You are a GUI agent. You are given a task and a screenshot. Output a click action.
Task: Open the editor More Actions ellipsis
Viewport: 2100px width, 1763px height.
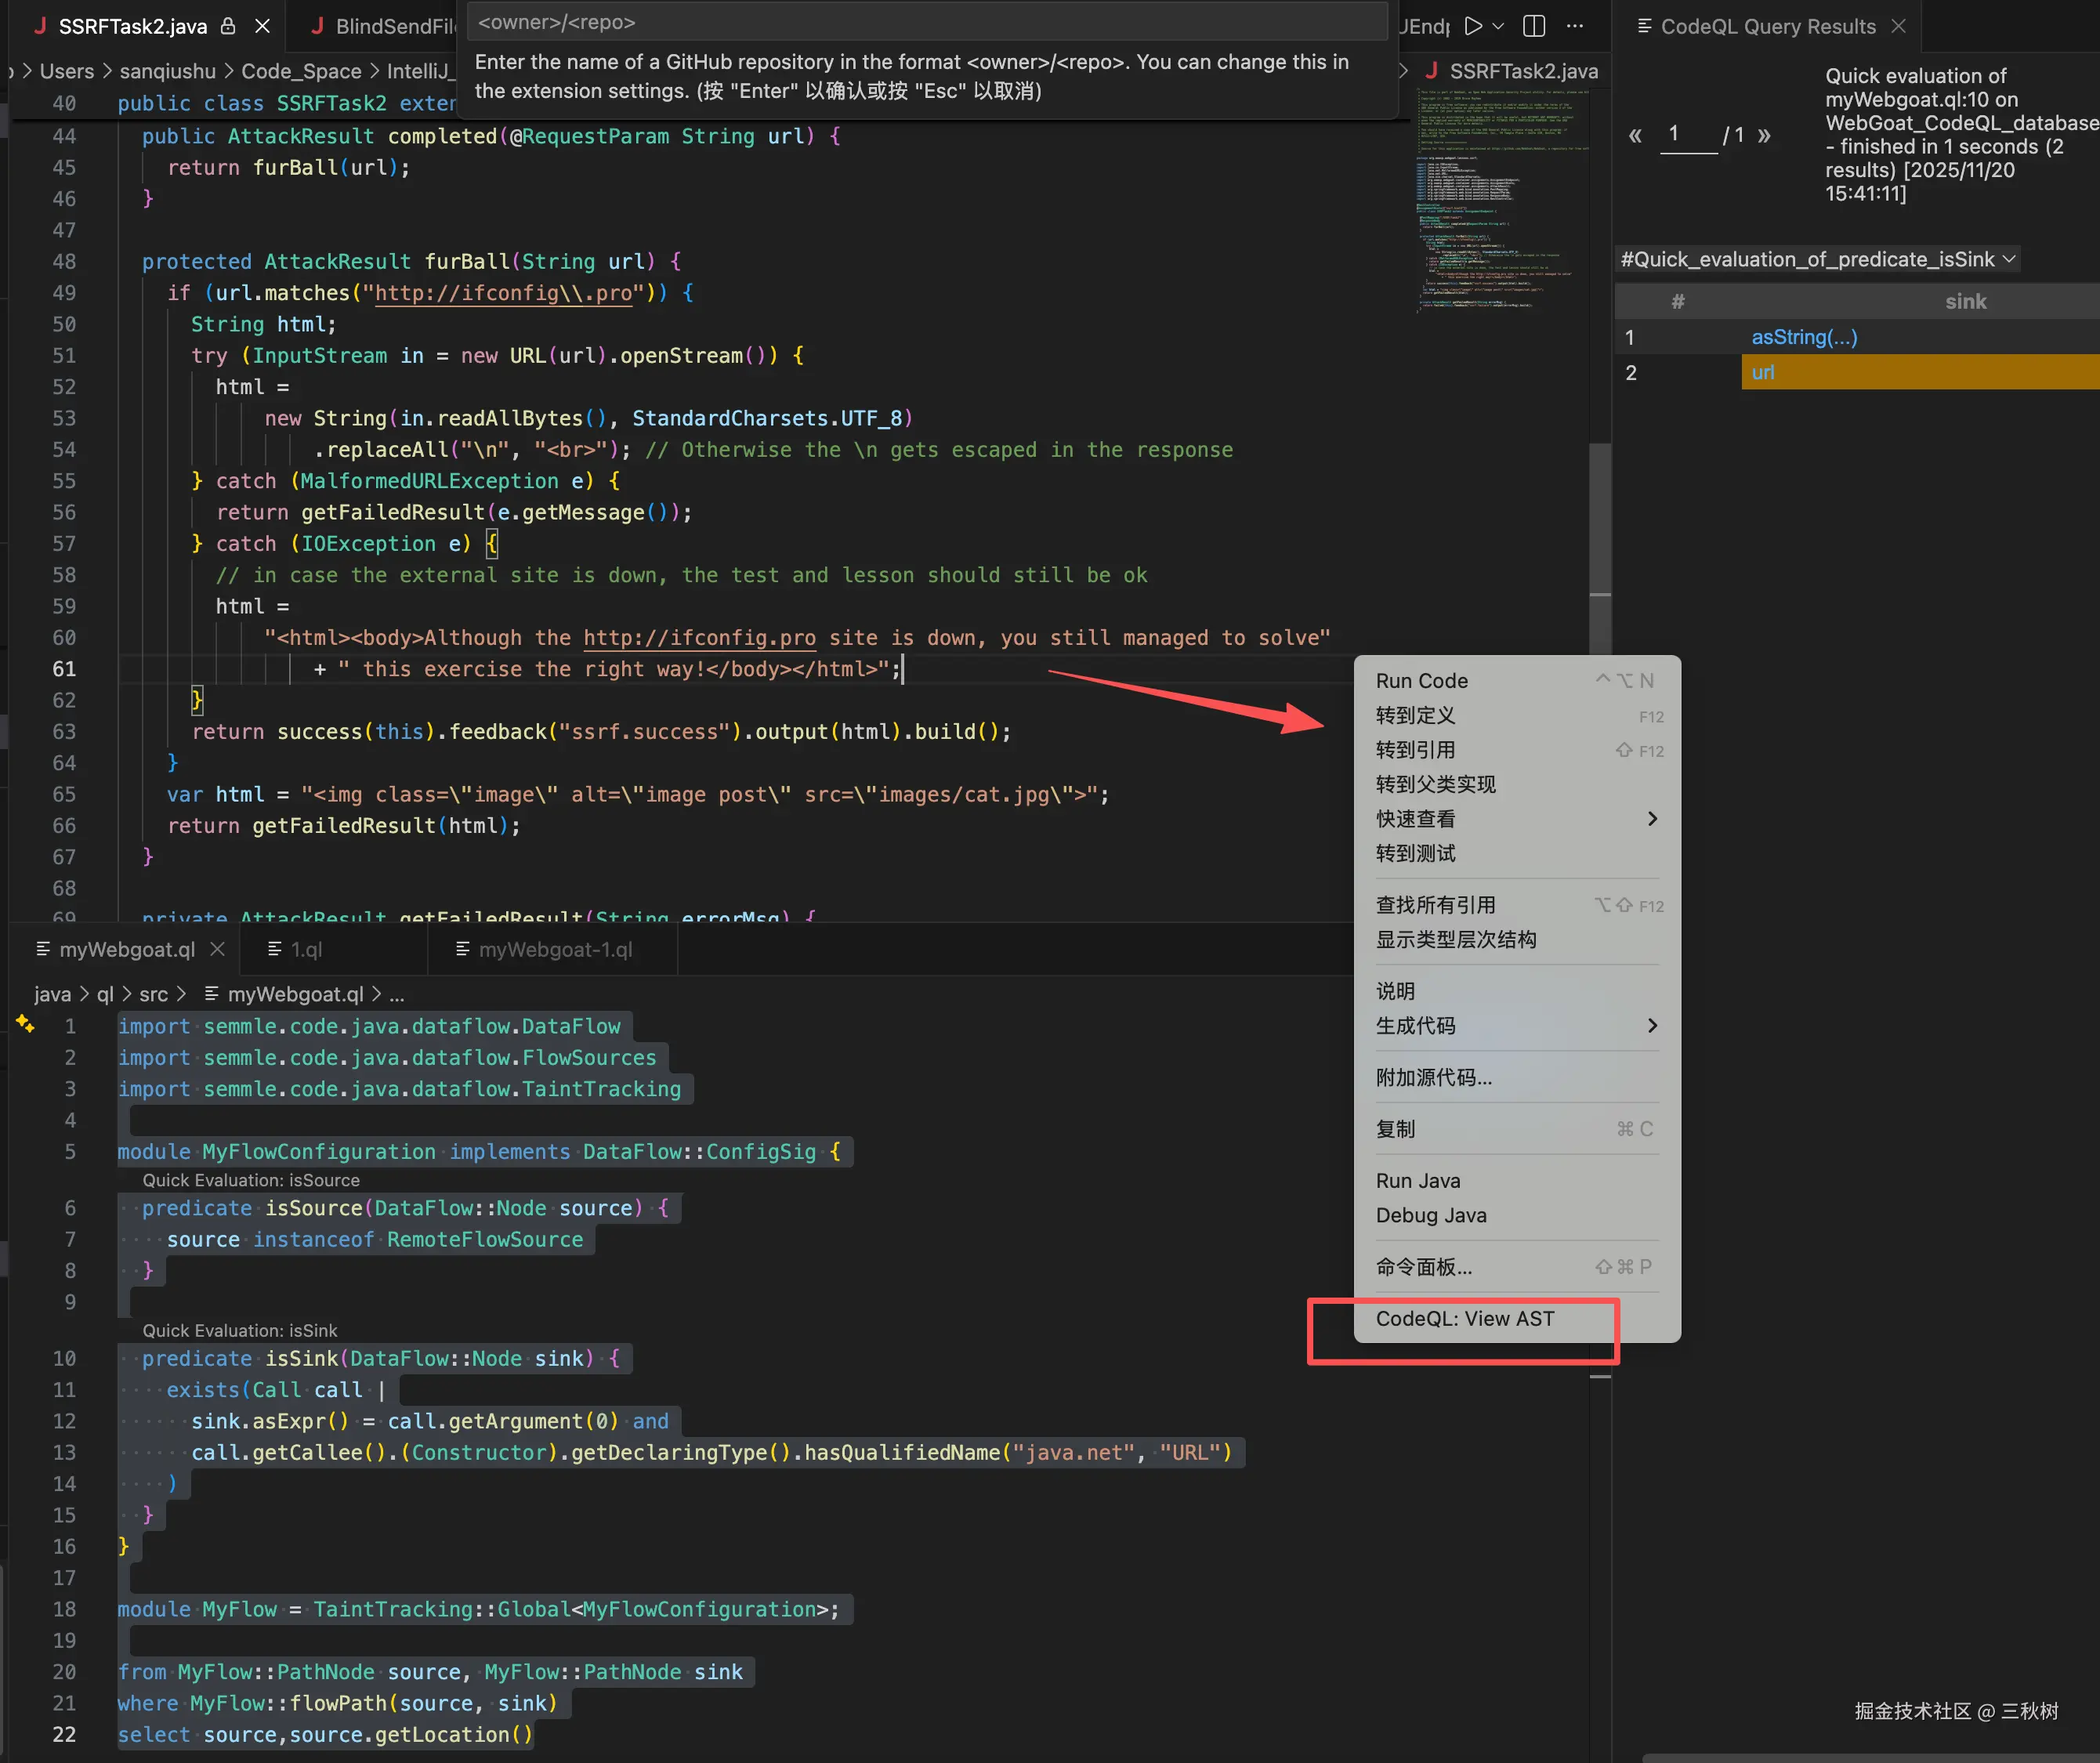coord(1575,26)
